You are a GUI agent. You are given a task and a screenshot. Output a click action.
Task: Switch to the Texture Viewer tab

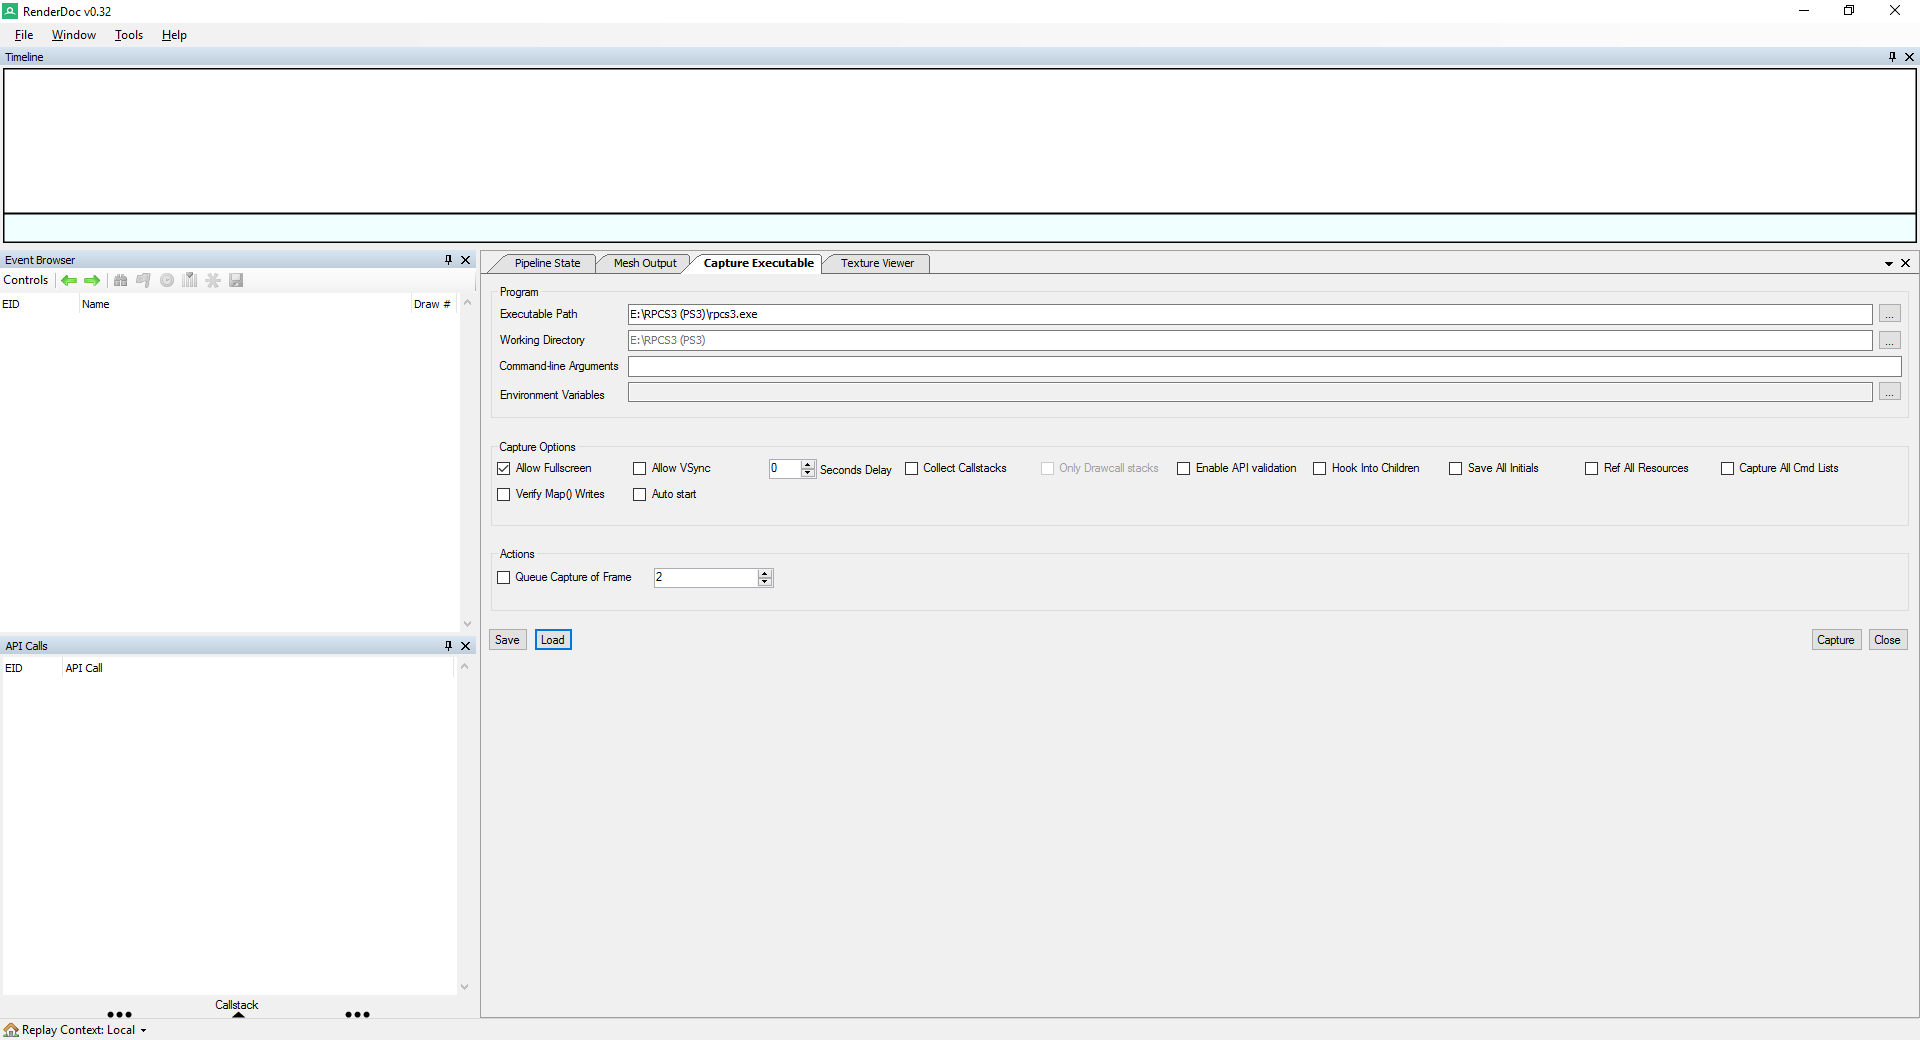coord(877,263)
